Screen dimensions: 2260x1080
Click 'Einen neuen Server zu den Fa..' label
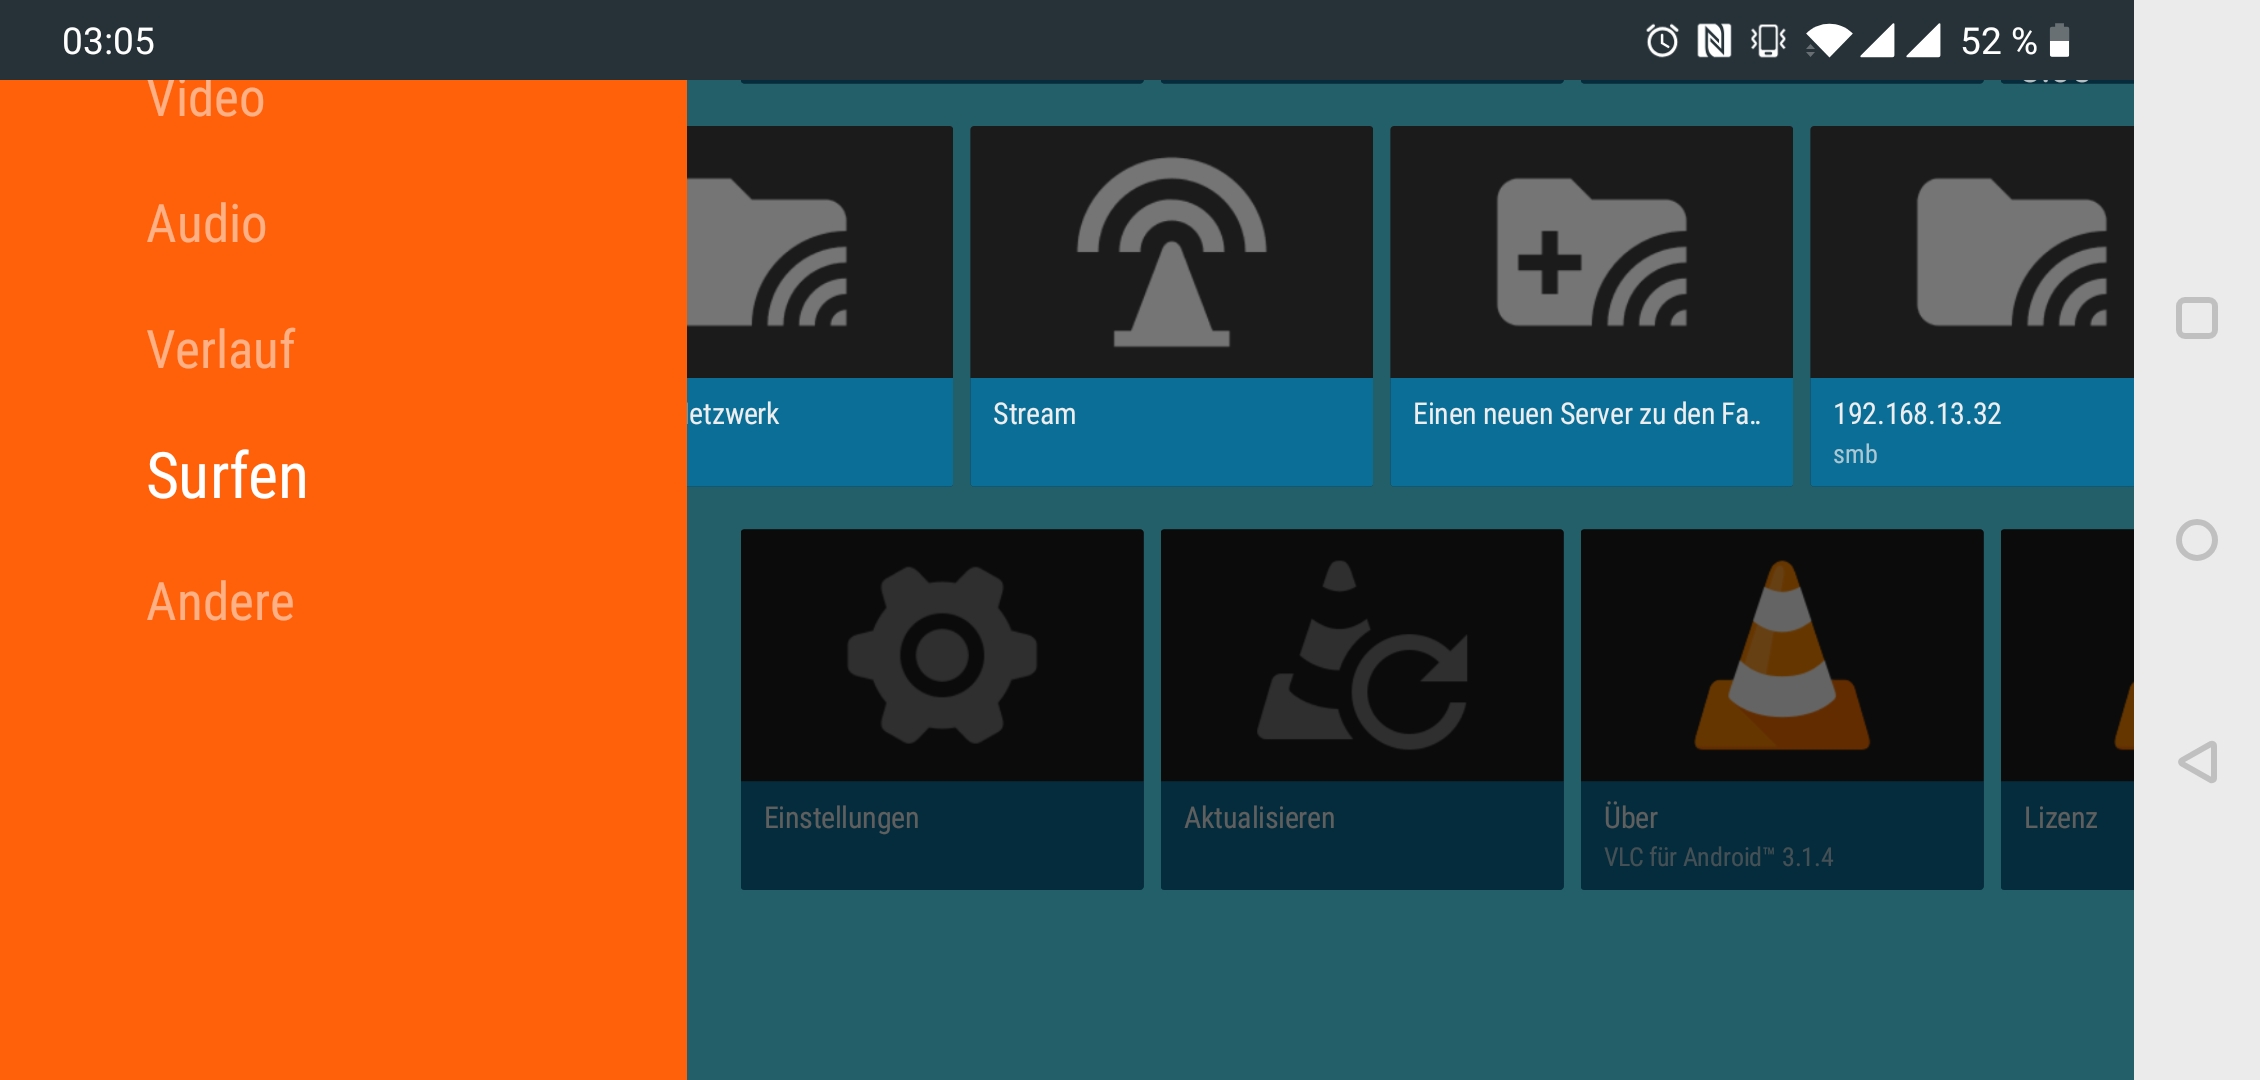coord(1586,414)
